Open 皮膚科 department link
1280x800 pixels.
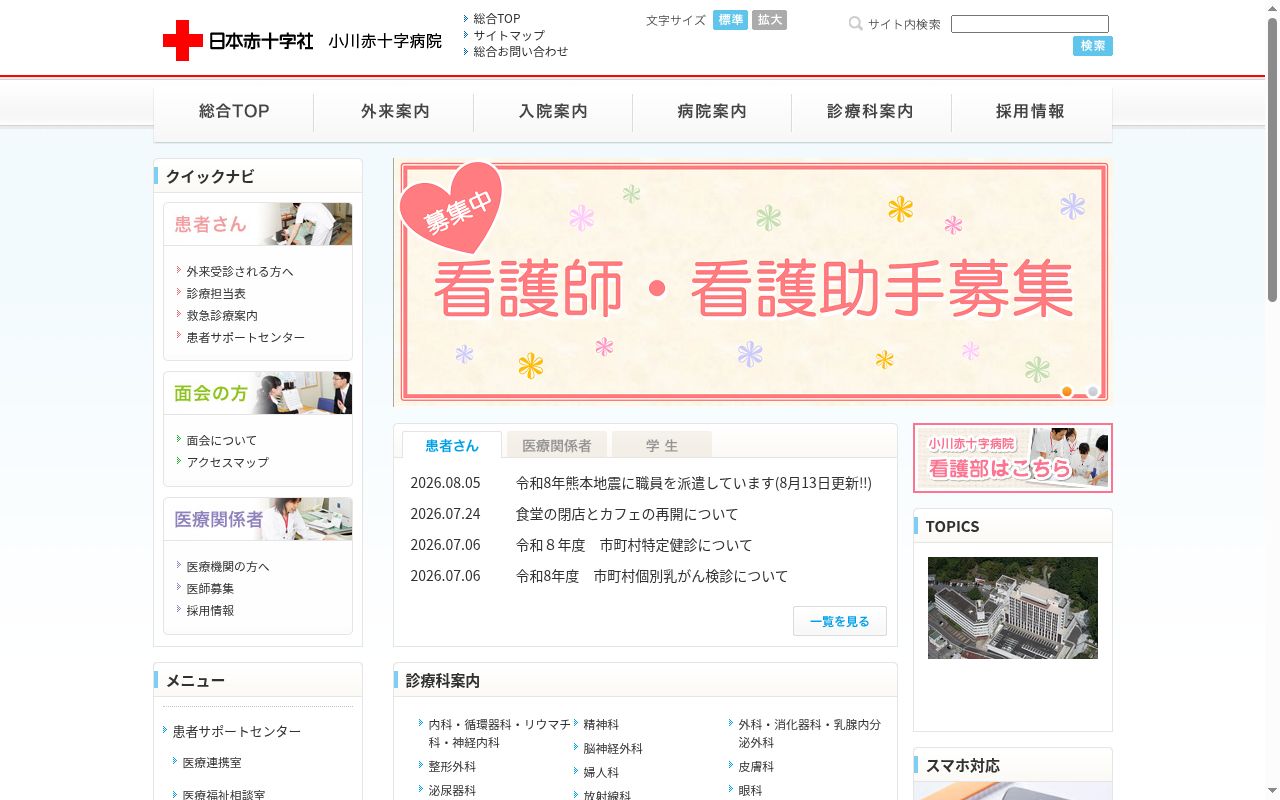[756, 766]
